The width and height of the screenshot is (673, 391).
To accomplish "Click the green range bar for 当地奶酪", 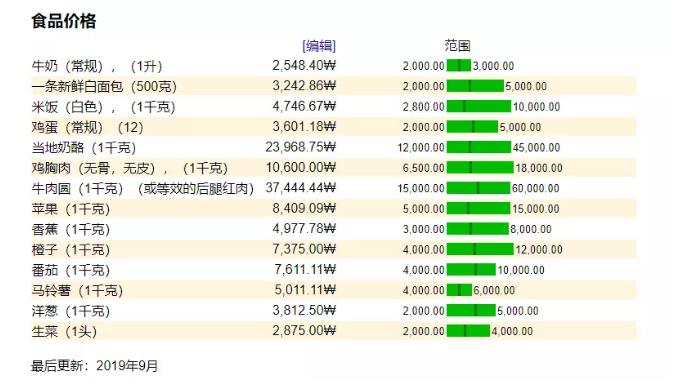I will (479, 147).
